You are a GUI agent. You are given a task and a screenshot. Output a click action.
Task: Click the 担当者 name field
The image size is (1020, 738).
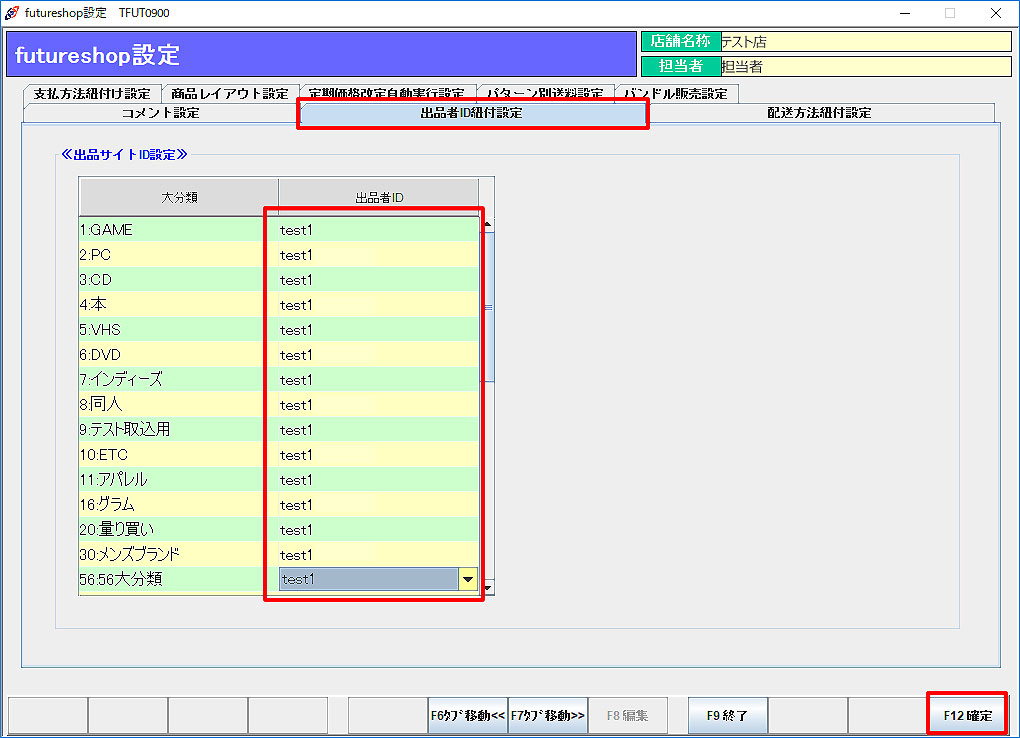[865, 66]
